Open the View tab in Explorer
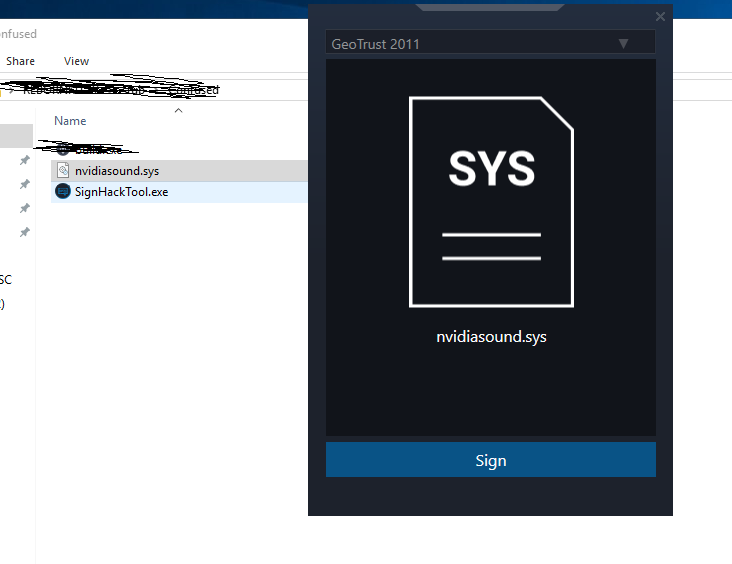 76,61
